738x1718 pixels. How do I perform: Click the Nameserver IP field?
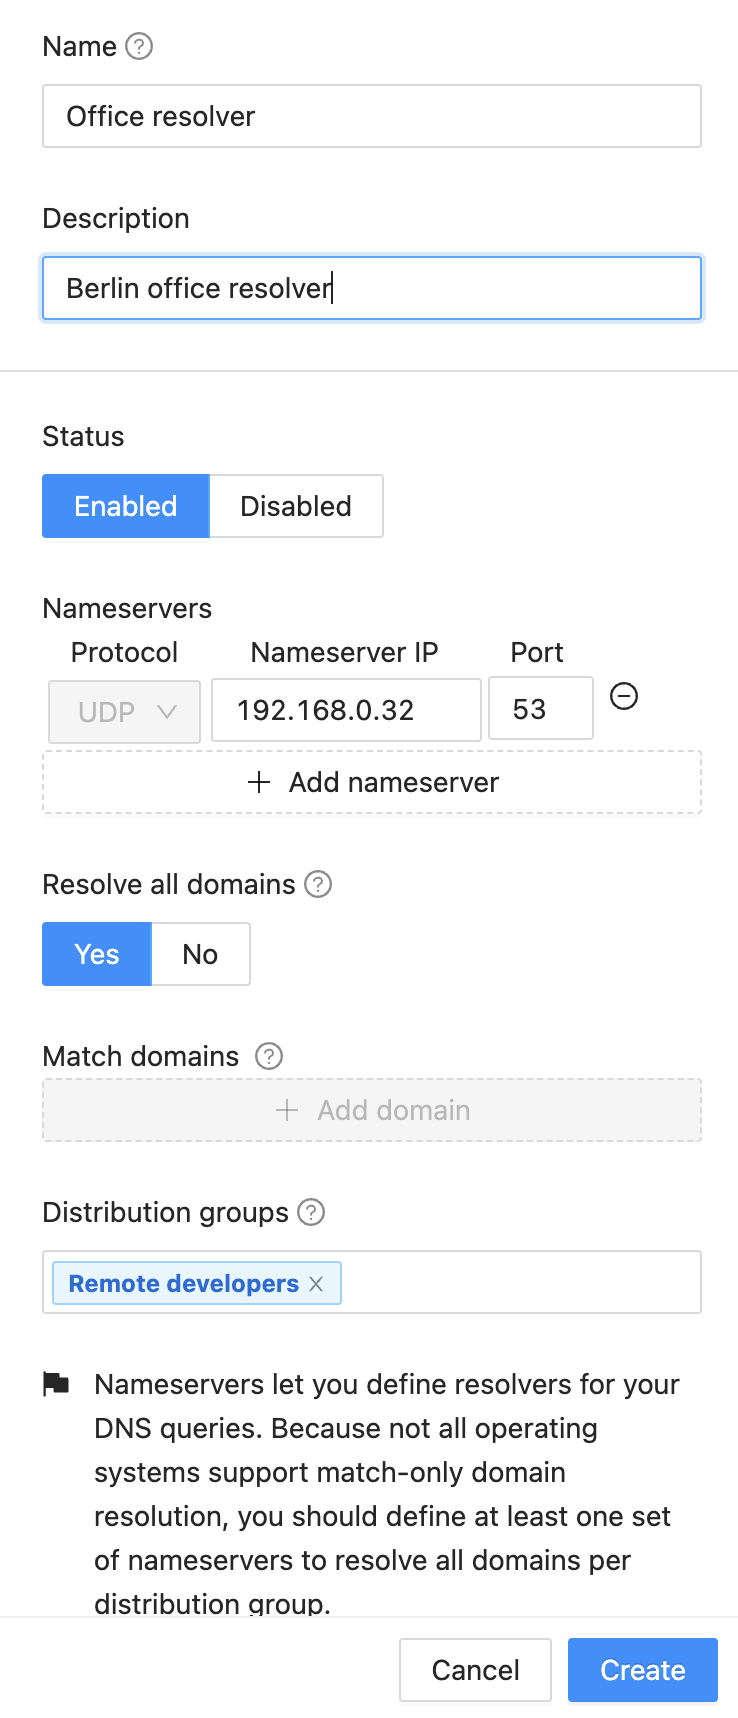(346, 710)
